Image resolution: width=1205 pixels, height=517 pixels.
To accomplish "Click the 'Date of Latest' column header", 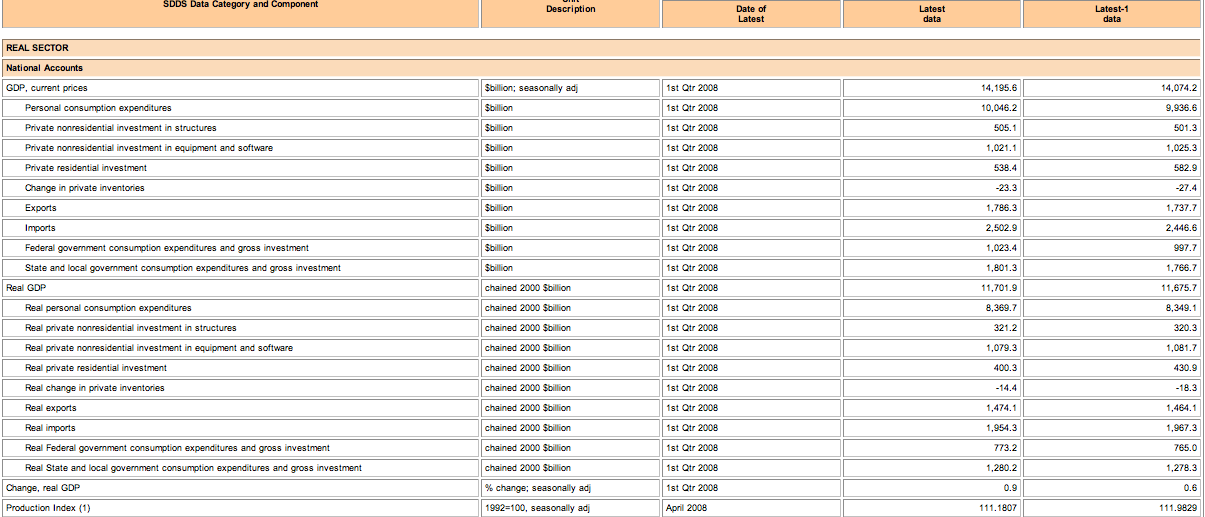I will click(751, 14).
